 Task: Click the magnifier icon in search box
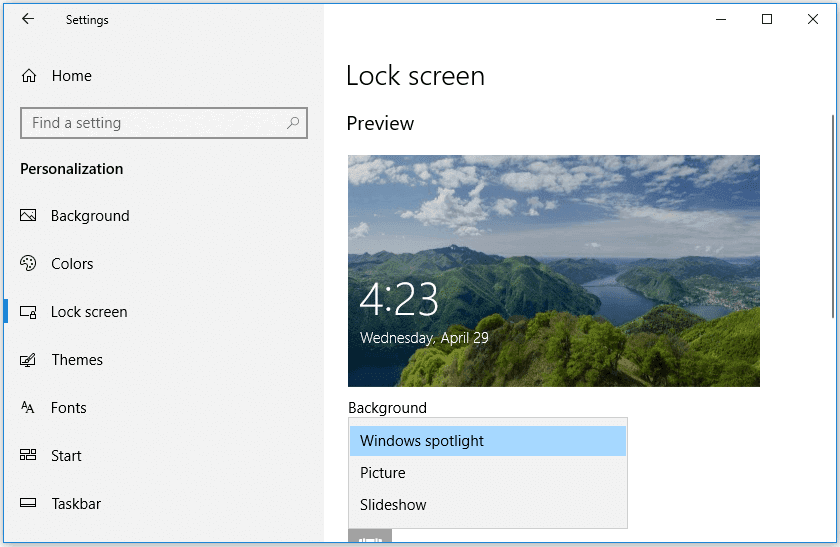click(293, 123)
